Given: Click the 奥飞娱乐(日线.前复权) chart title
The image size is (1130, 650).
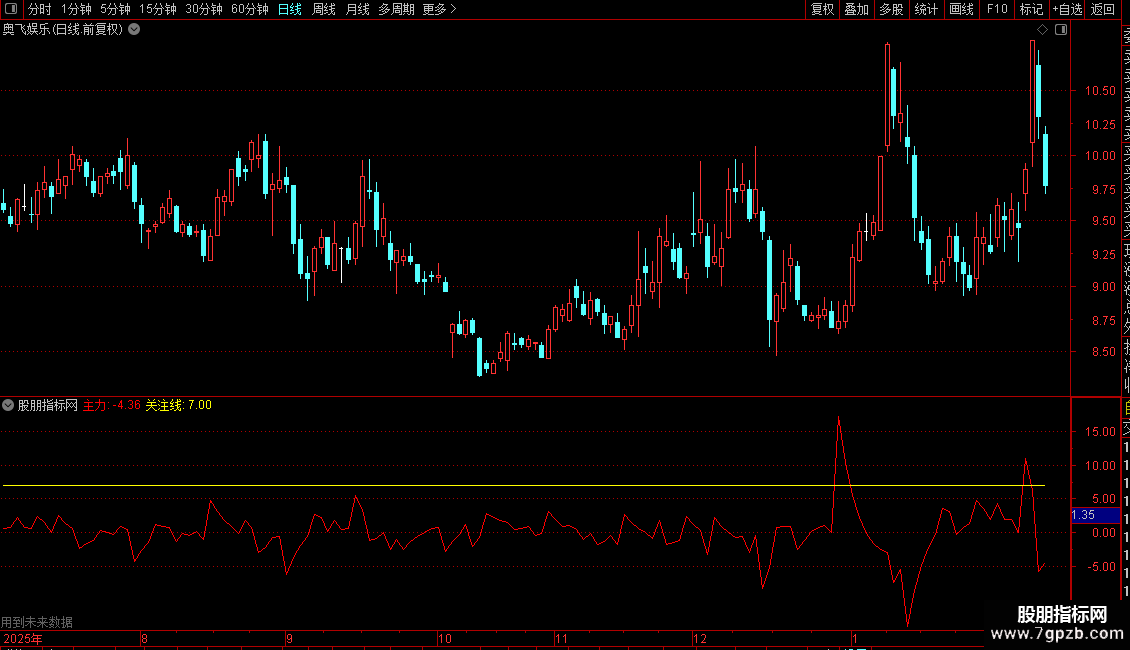Looking at the screenshot, I should (63, 30).
